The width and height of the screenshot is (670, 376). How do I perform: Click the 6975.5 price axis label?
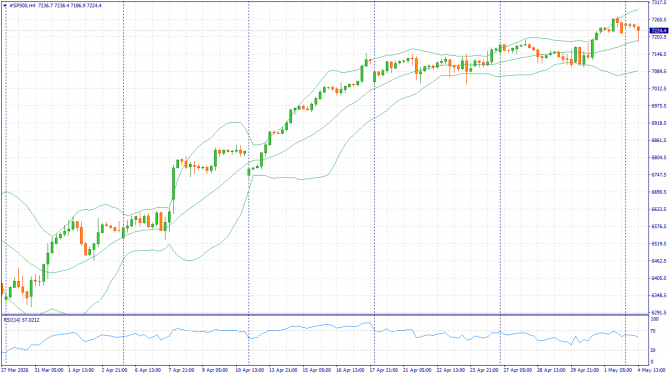coord(659,106)
